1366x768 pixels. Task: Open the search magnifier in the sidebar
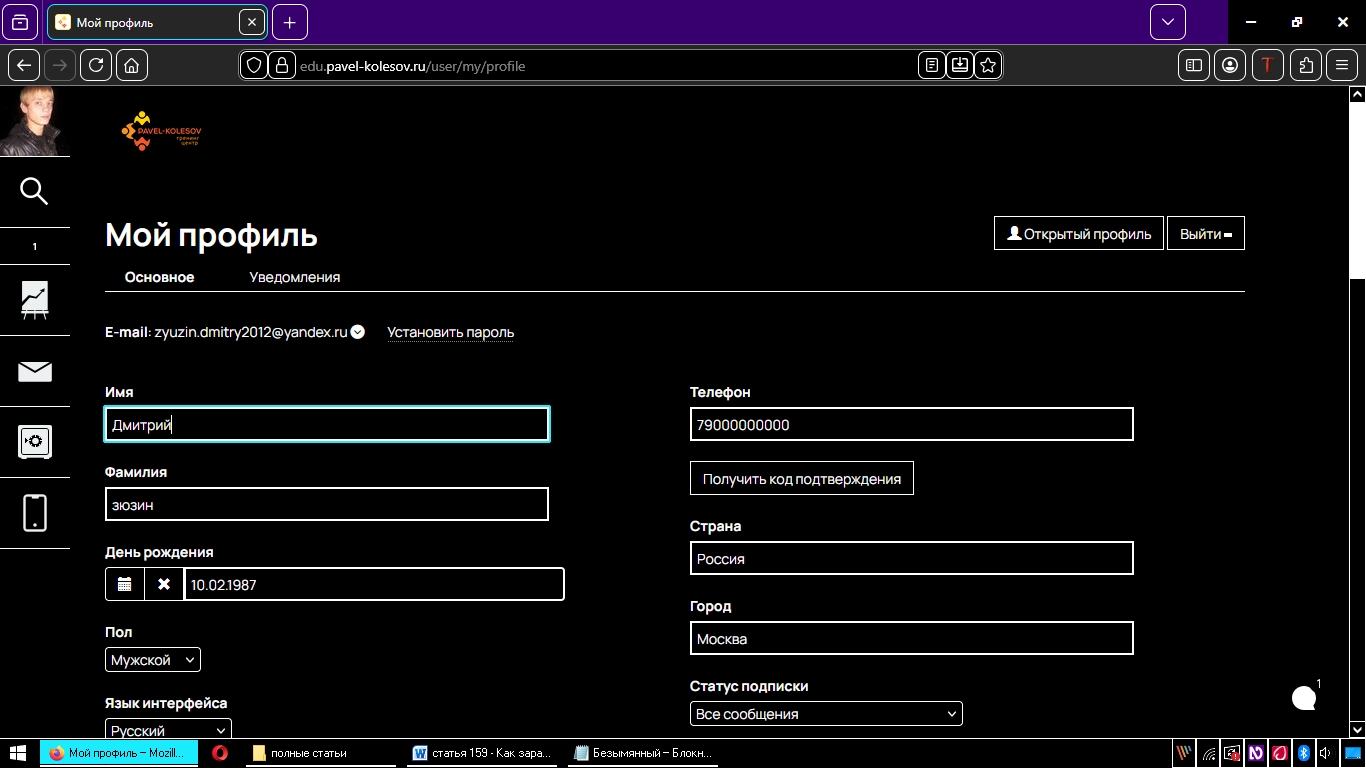click(x=34, y=191)
